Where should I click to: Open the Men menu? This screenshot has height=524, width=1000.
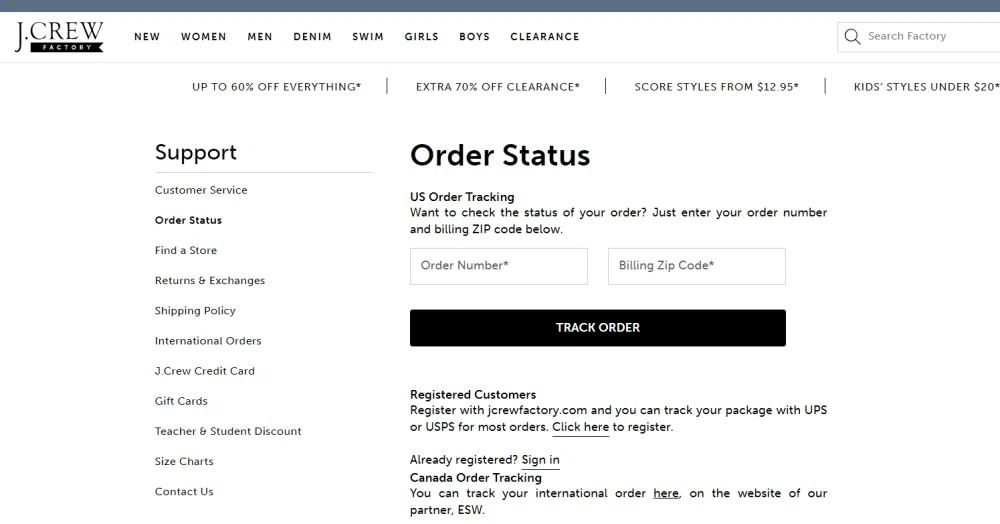pyautogui.click(x=260, y=37)
